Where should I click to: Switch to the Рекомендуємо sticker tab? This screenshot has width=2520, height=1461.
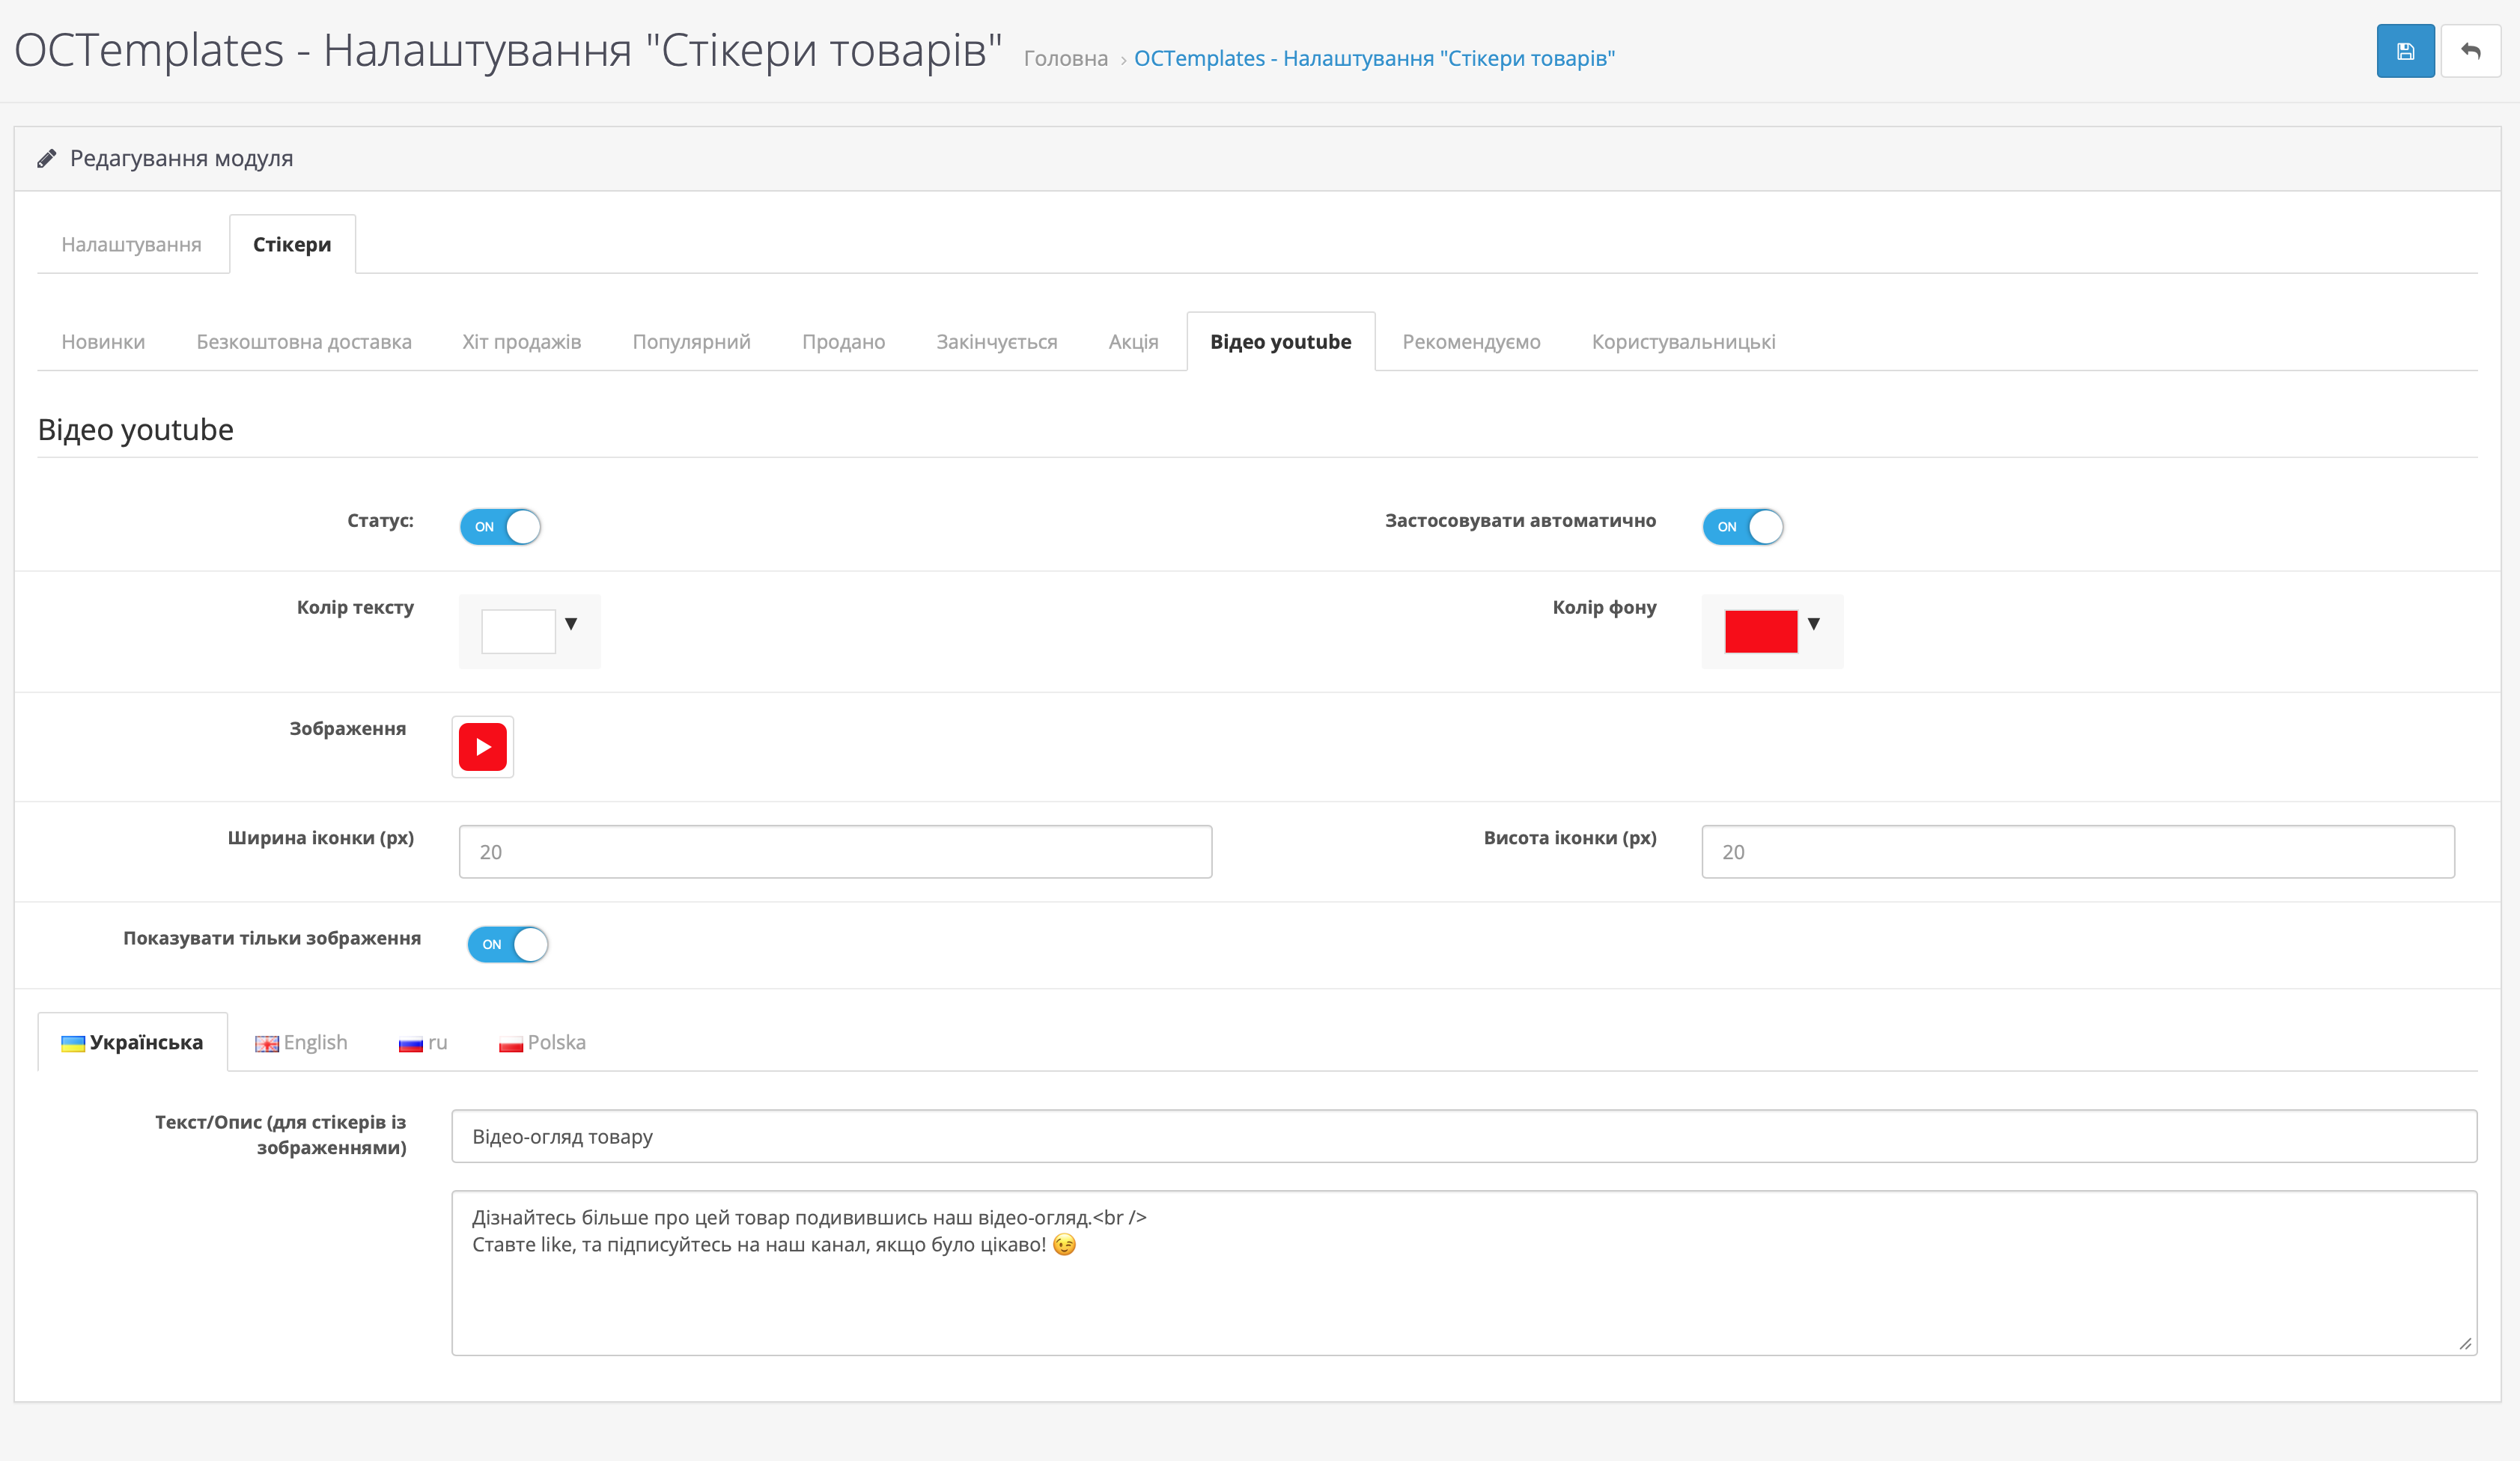point(1470,342)
